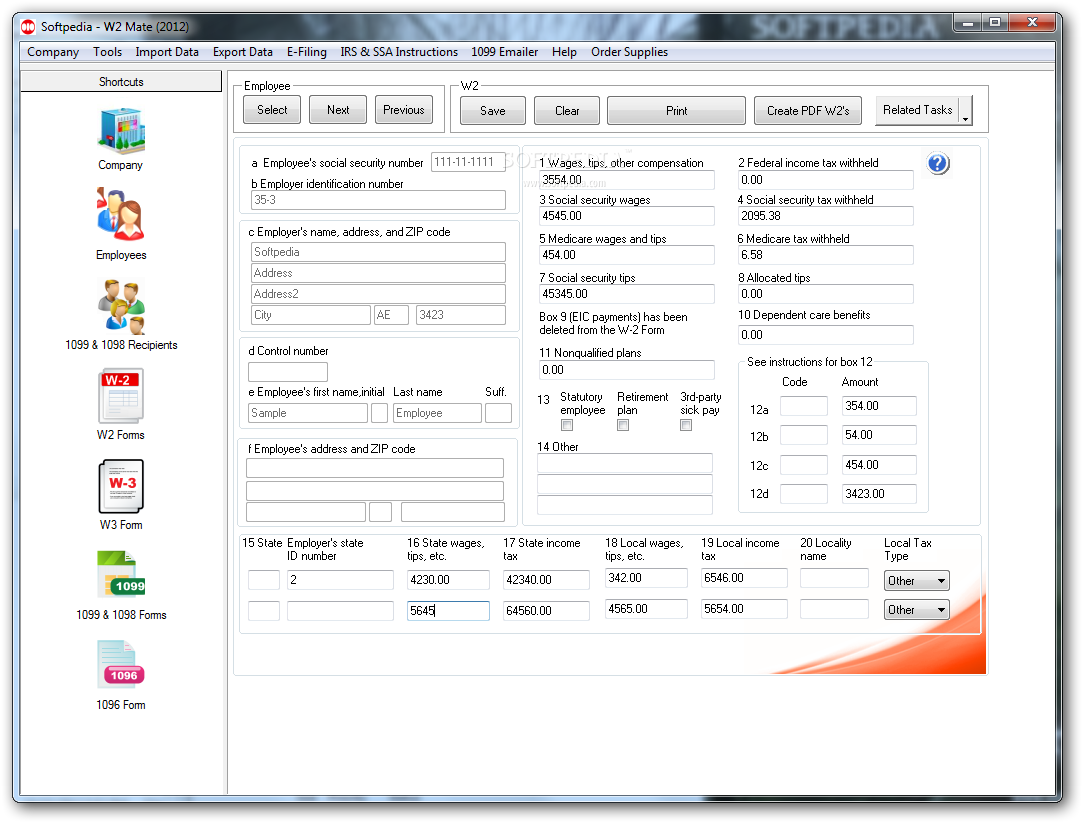Image resolution: width=1083 pixels, height=823 pixels.
Task: Toggle the Statutory employee checkbox
Action: (567, 425)
